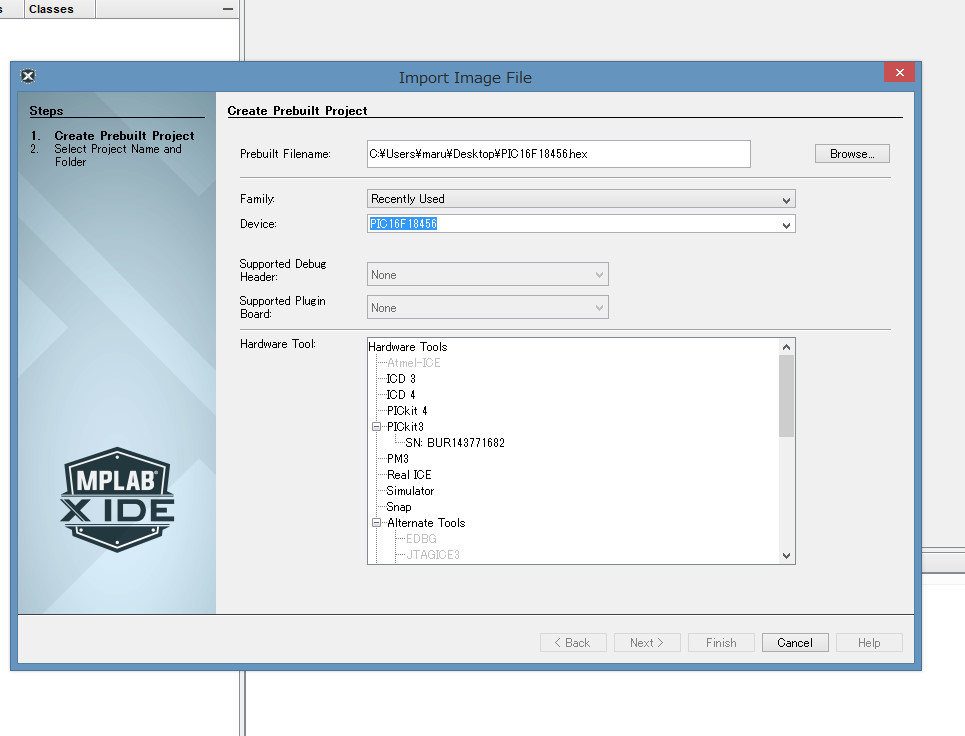Minimize the Classes panel behind the dialog
This screenshot has width=965, height=736.
point(227,9)
